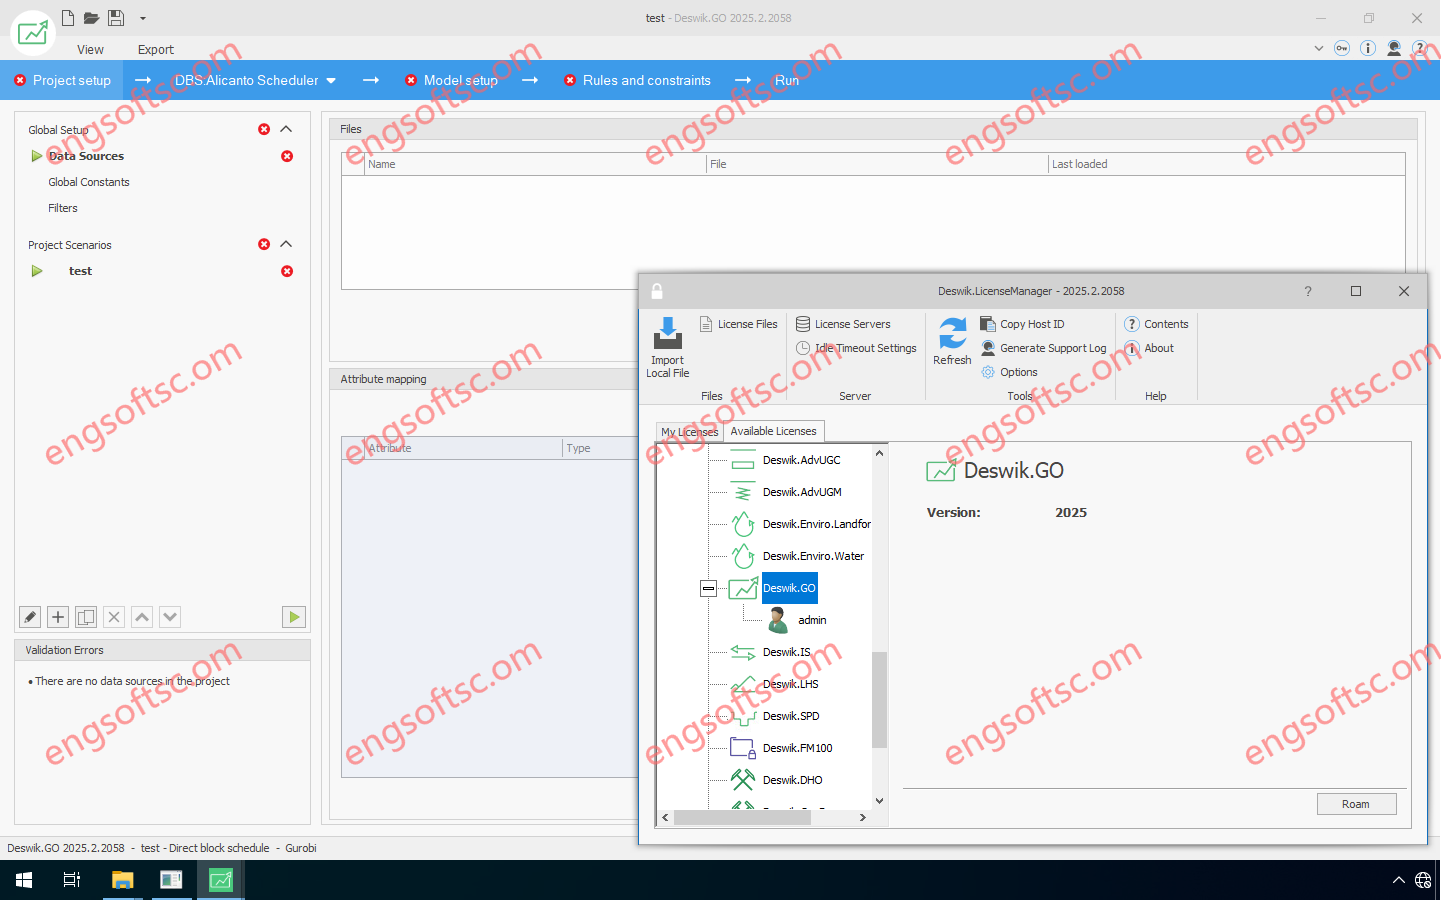Image resolution: width=1441 pixels, height=901 pixels.
Task: Collapse the Project Scenarios section
Action: click(x=286, y=244)
